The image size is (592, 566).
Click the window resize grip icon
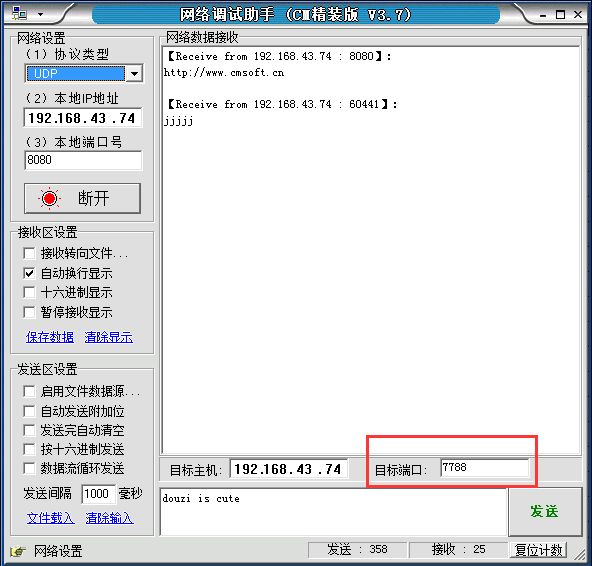580,554
